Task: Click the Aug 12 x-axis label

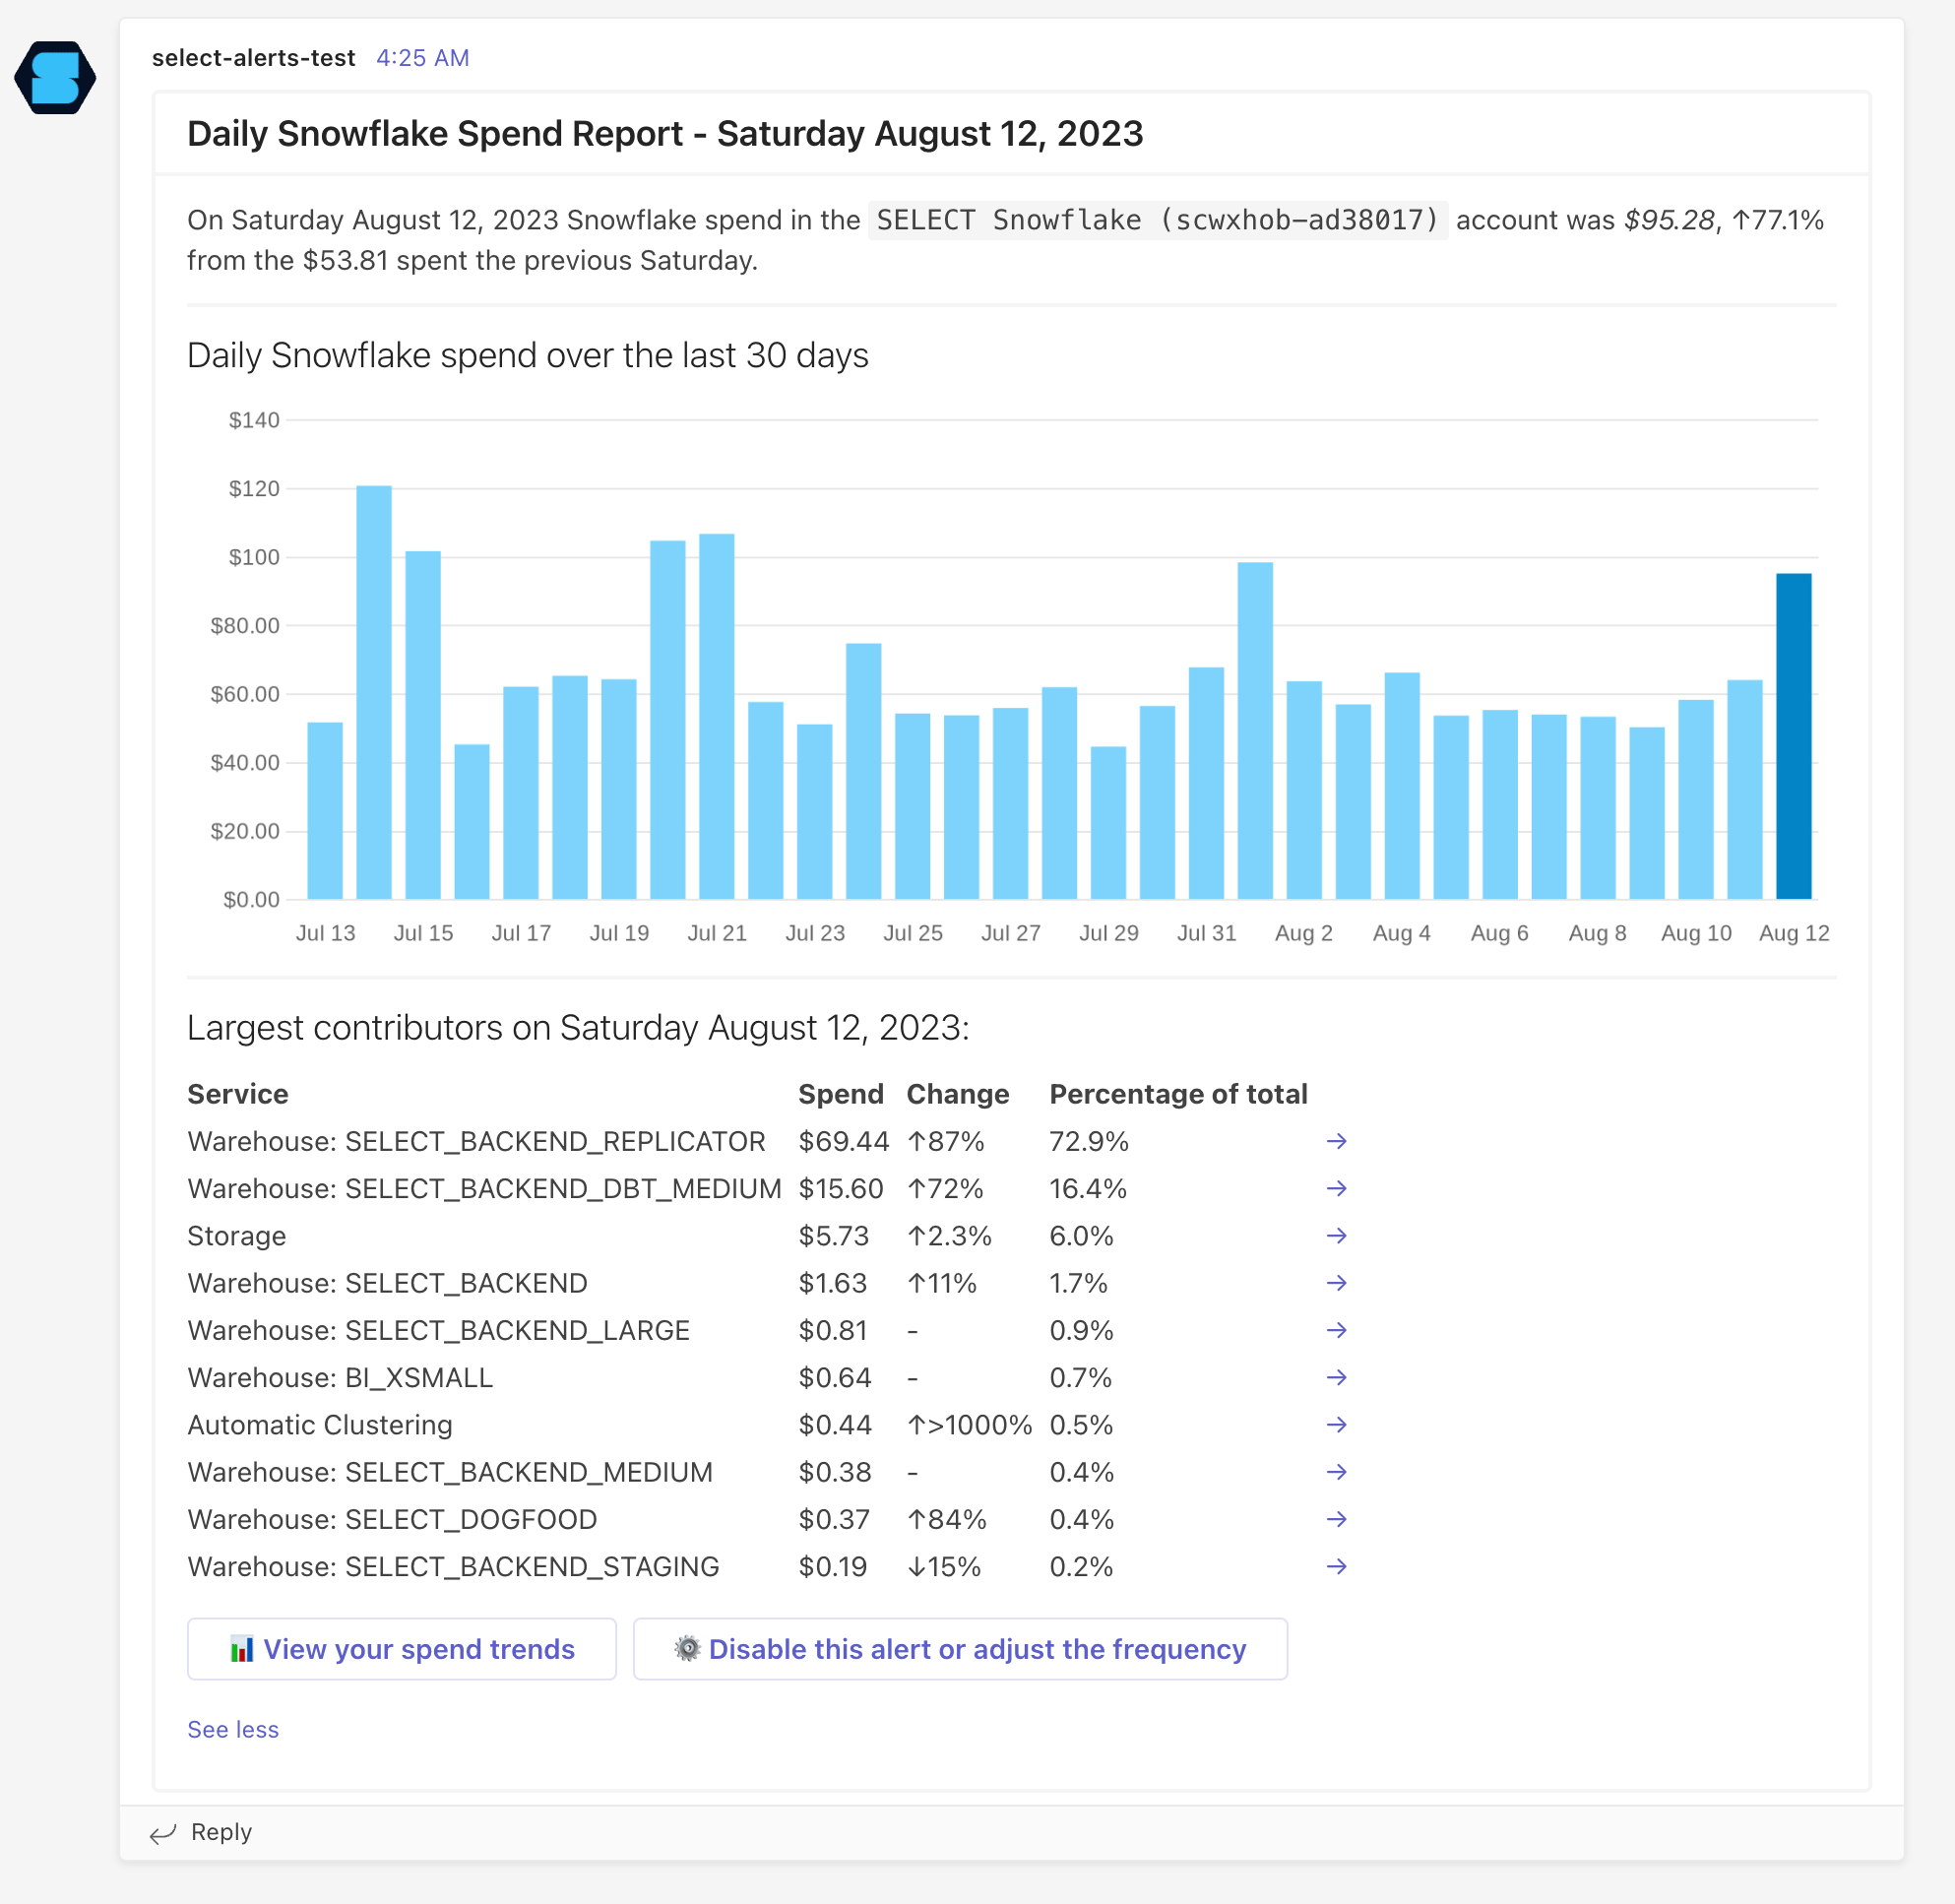Action: tap(1794, 933)
